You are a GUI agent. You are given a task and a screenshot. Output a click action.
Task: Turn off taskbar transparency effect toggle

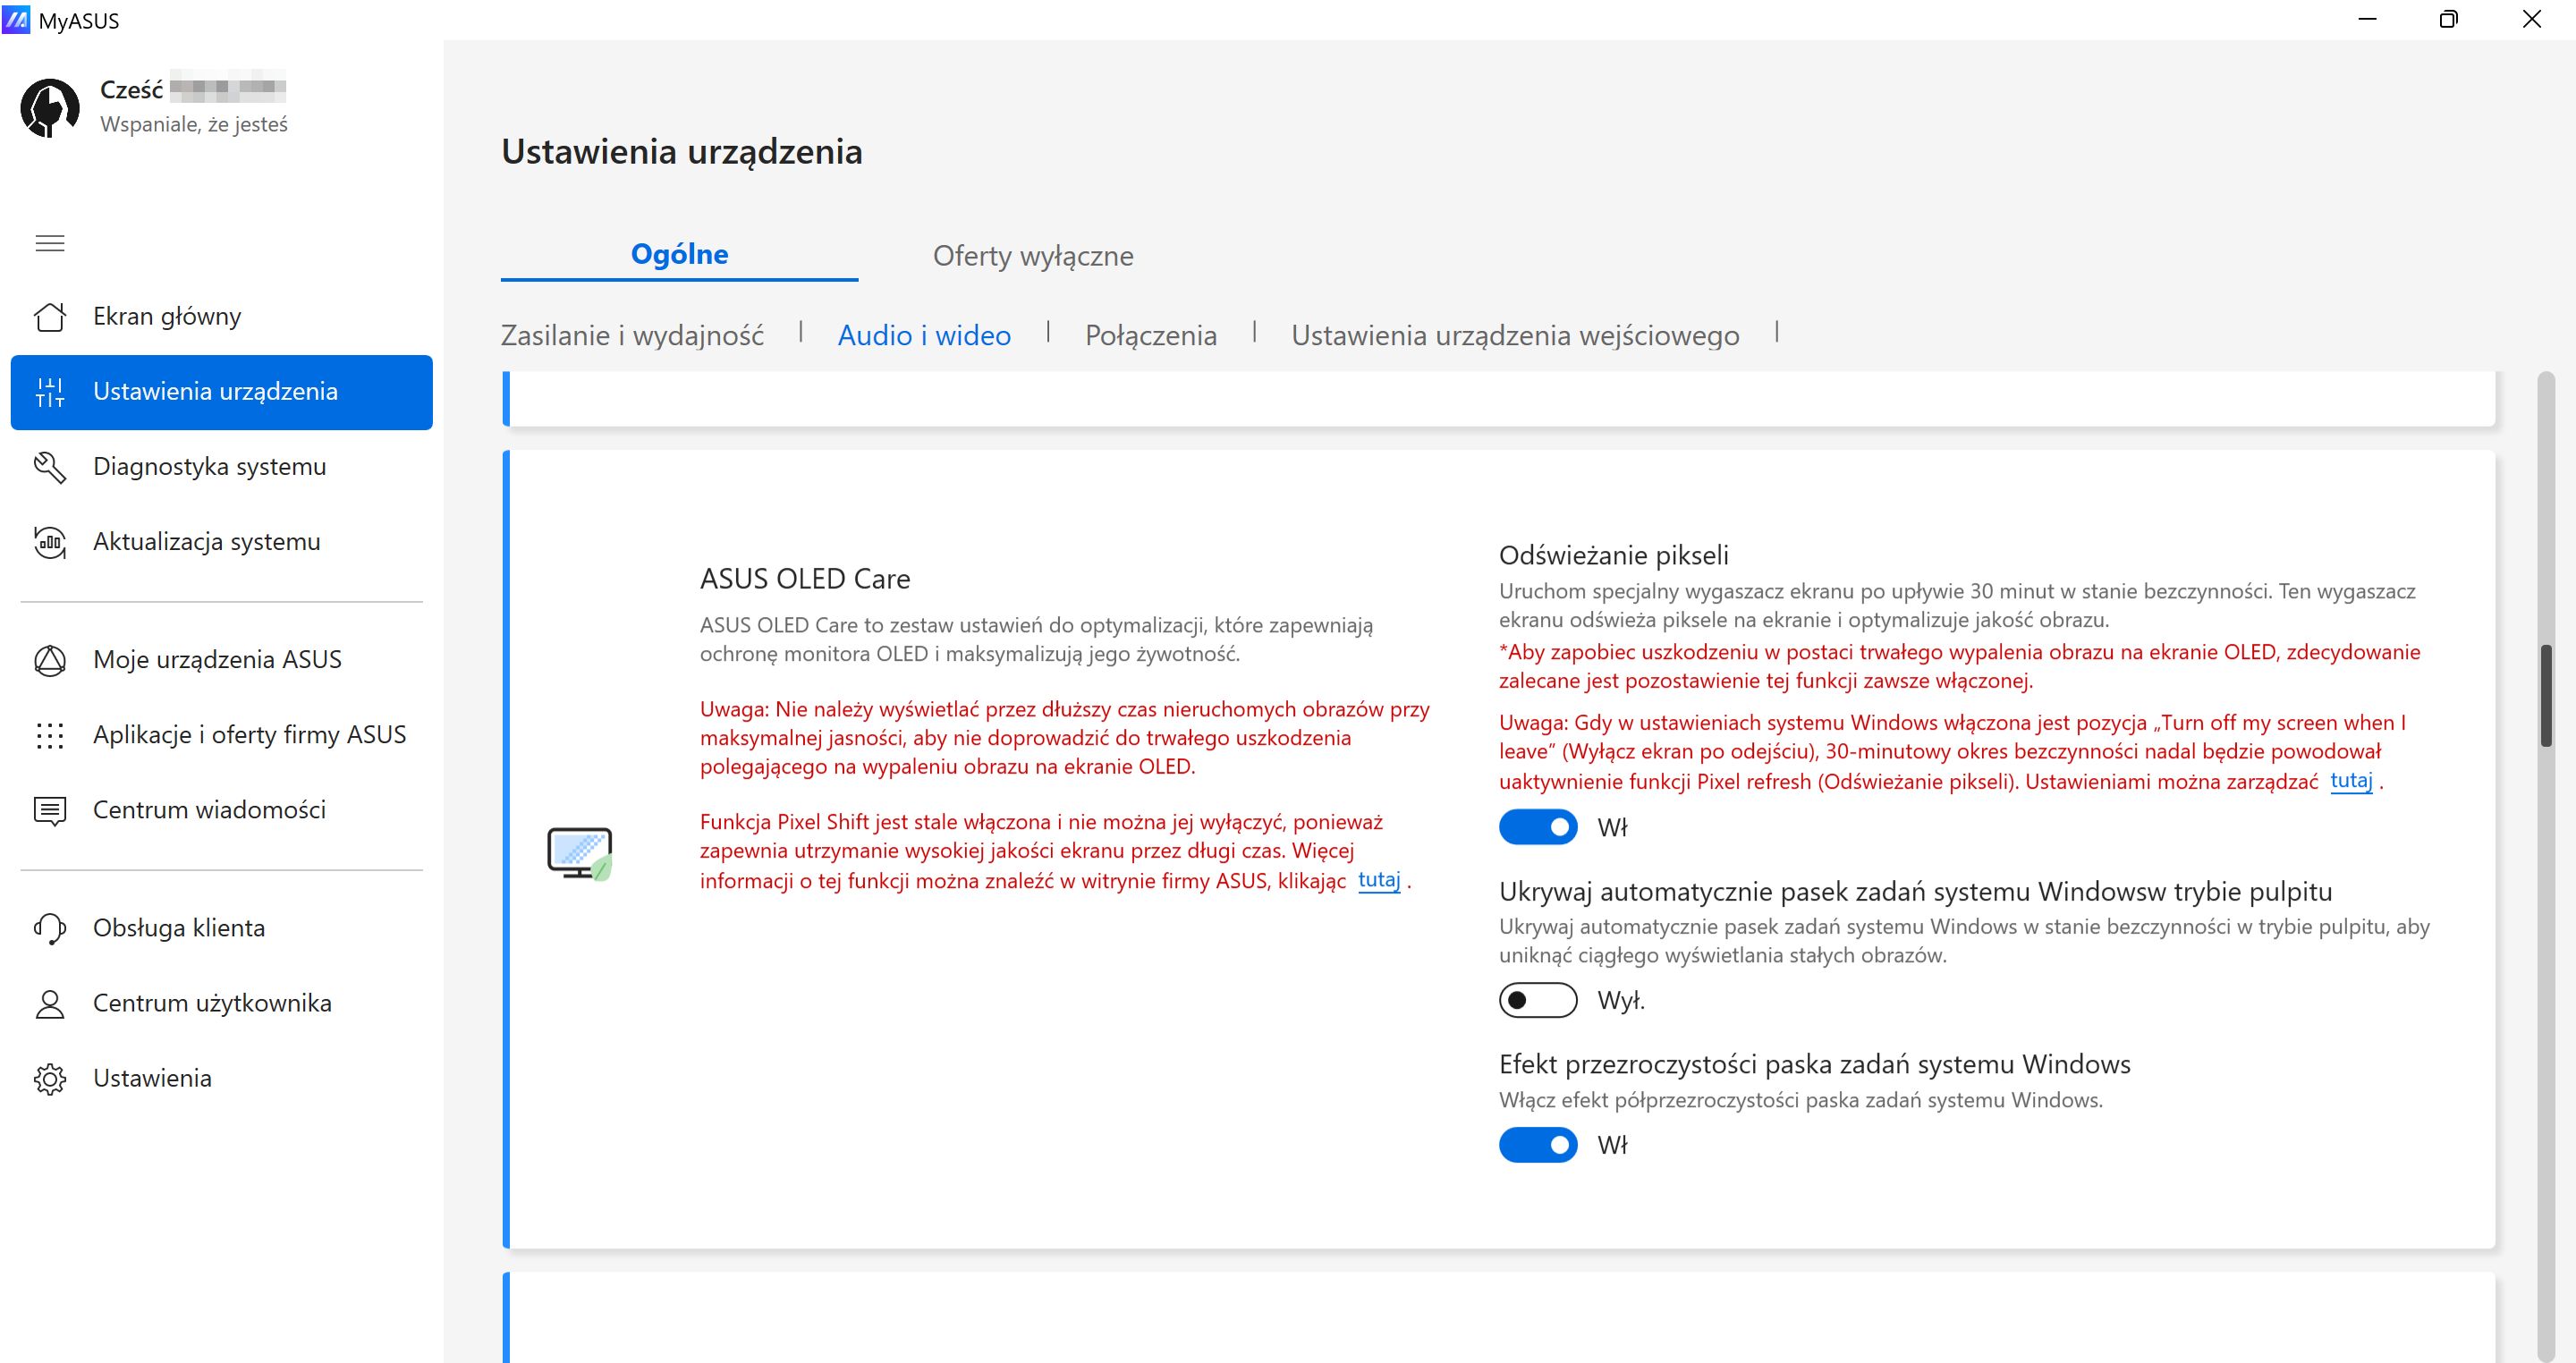click(x=1538, y=1145)
